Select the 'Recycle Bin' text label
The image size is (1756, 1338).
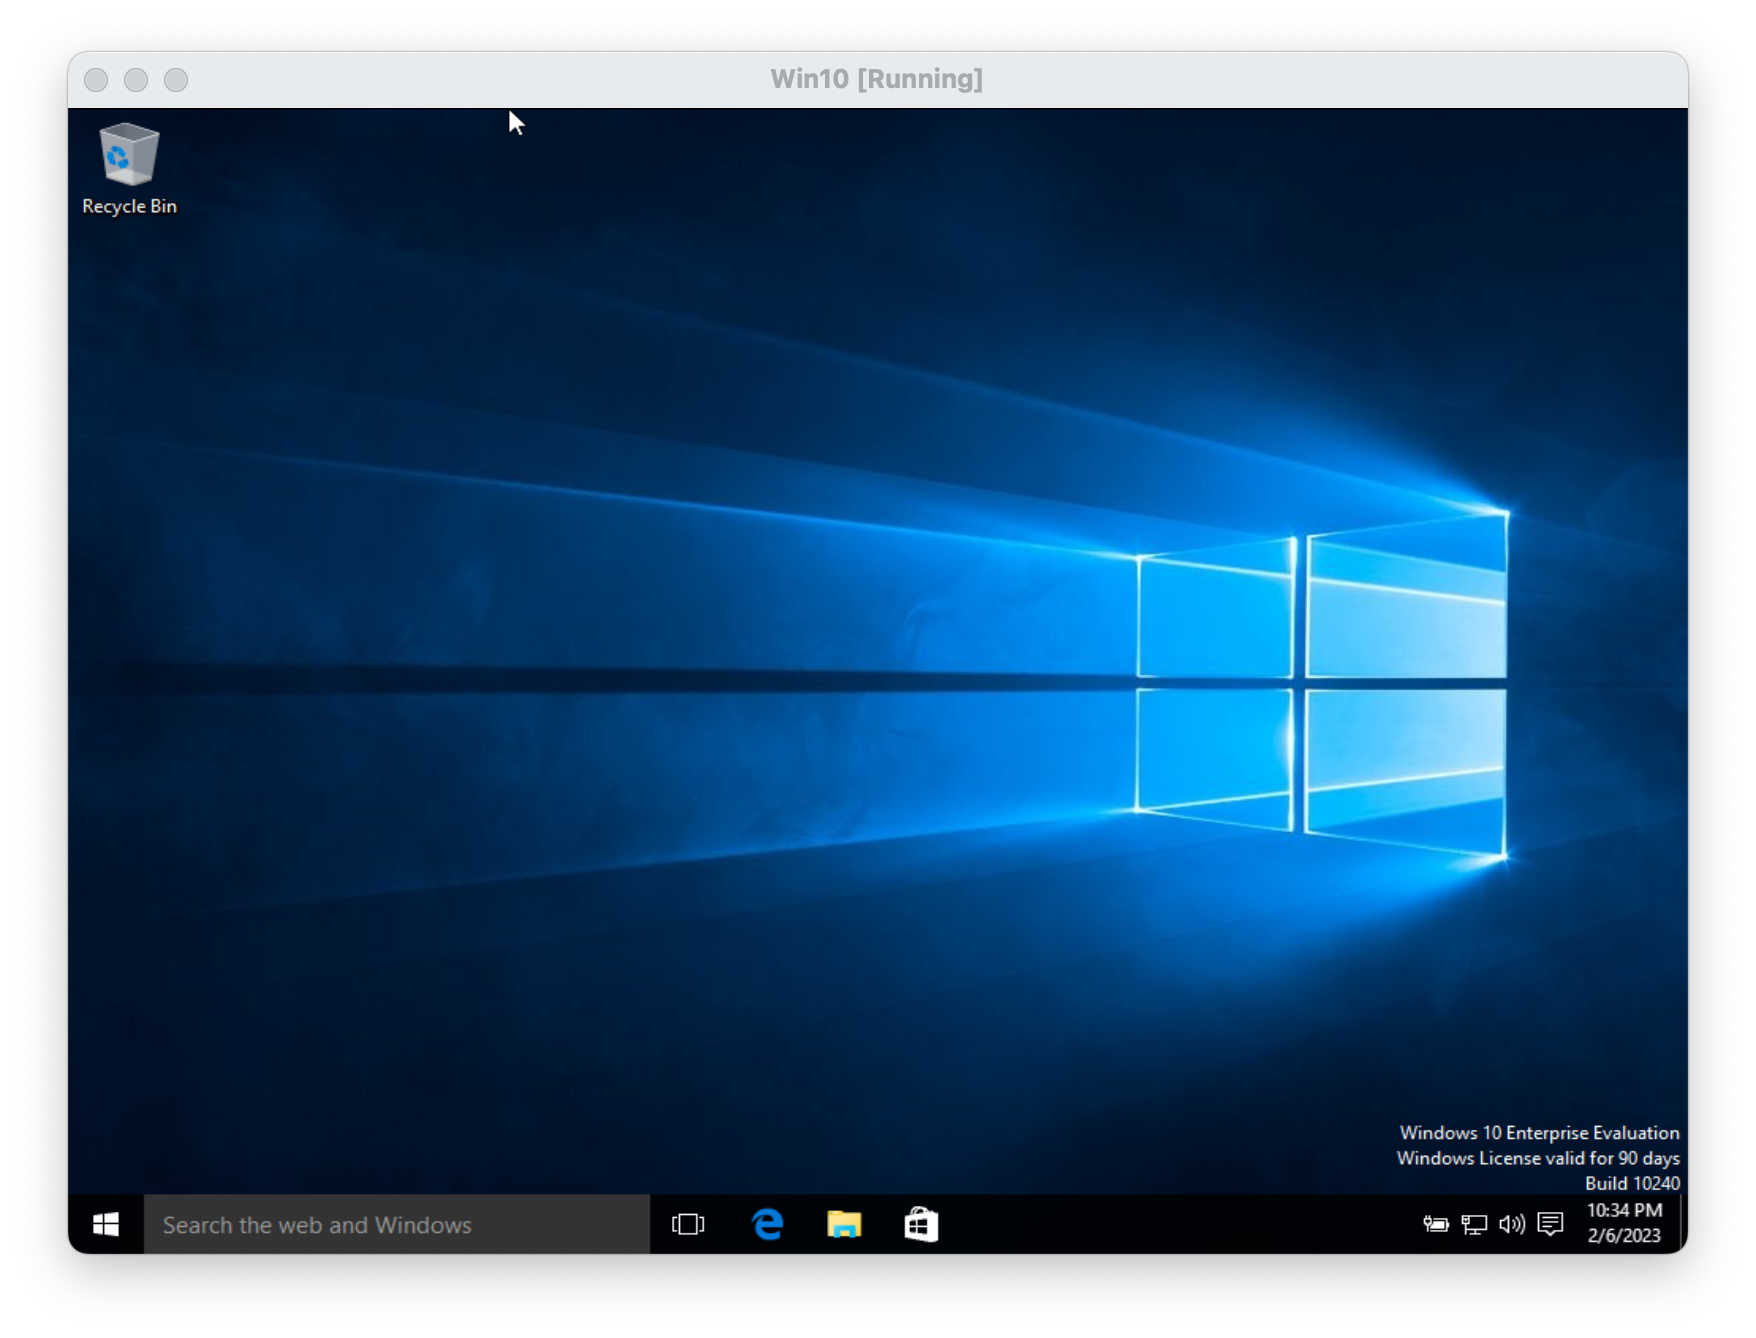pyautogui.click(x=129, y=206)
